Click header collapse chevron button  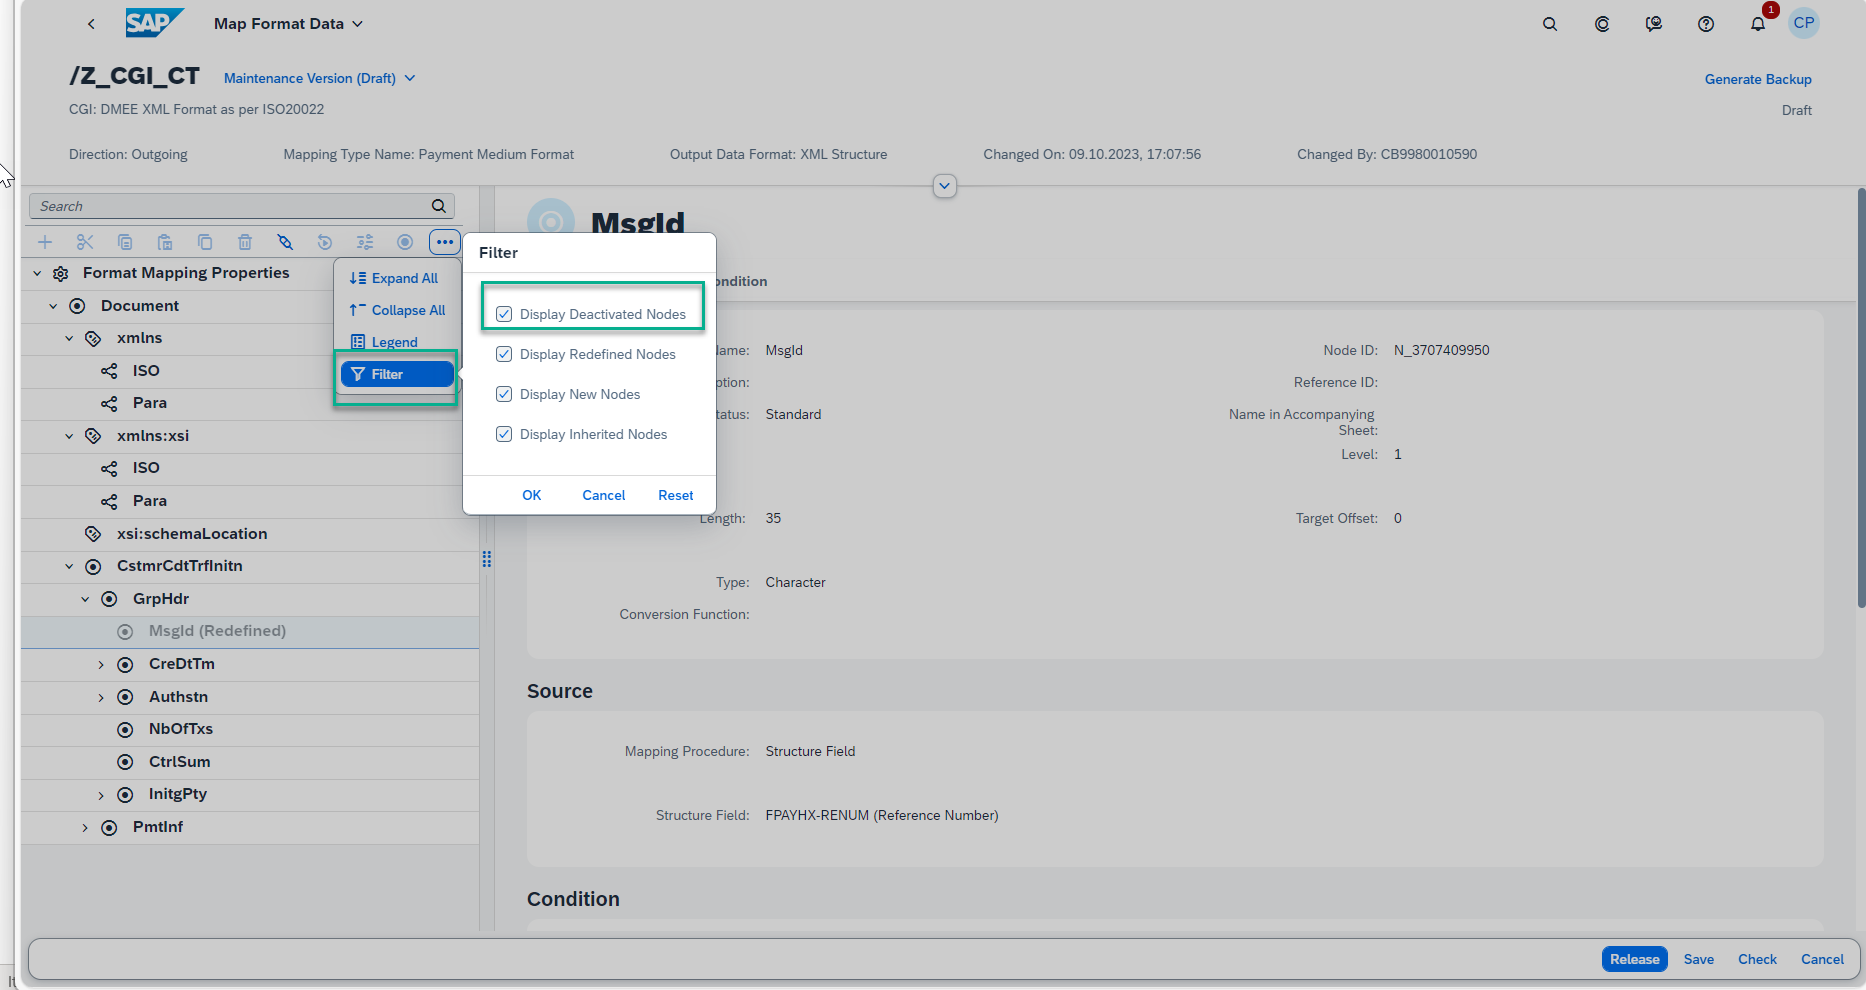pos(944,186)
